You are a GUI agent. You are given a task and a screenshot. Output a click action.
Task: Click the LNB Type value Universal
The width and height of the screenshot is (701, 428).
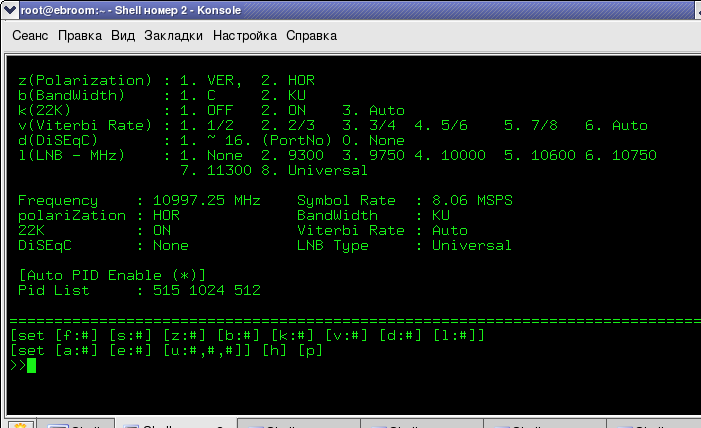click(x=472, y=245)
